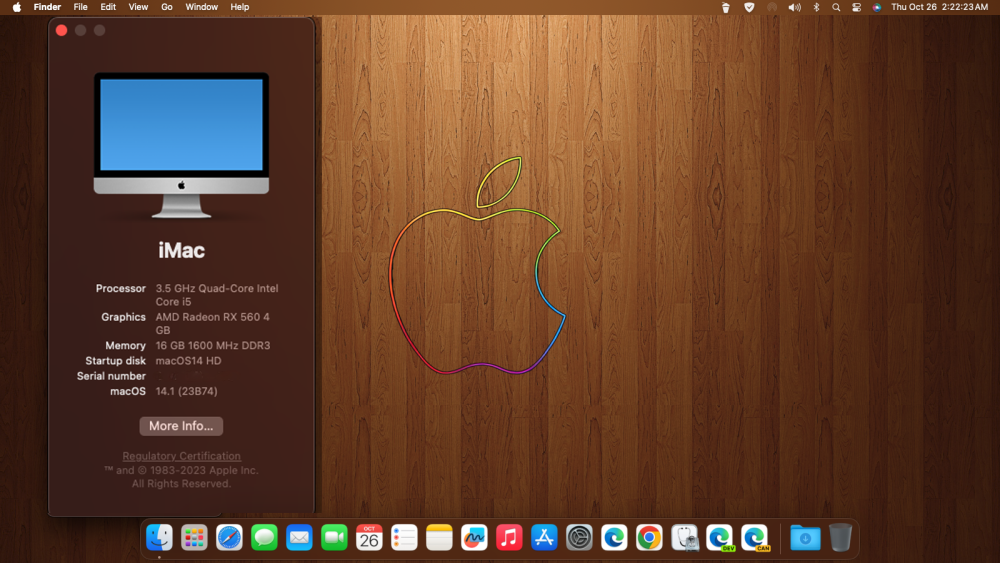Click the startup disk 'macOS14 HD'

188,361
